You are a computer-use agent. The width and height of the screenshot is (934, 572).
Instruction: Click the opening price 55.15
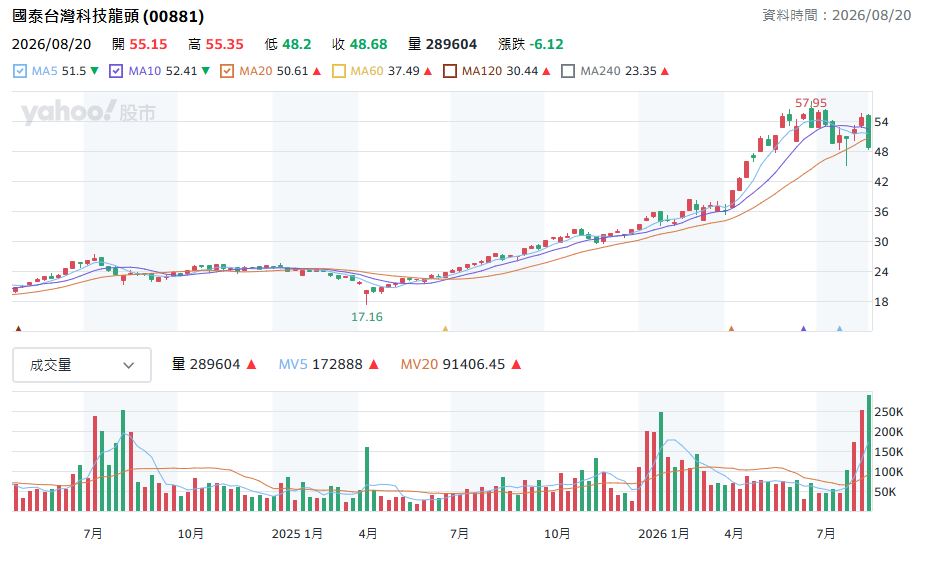pos(148,44)
